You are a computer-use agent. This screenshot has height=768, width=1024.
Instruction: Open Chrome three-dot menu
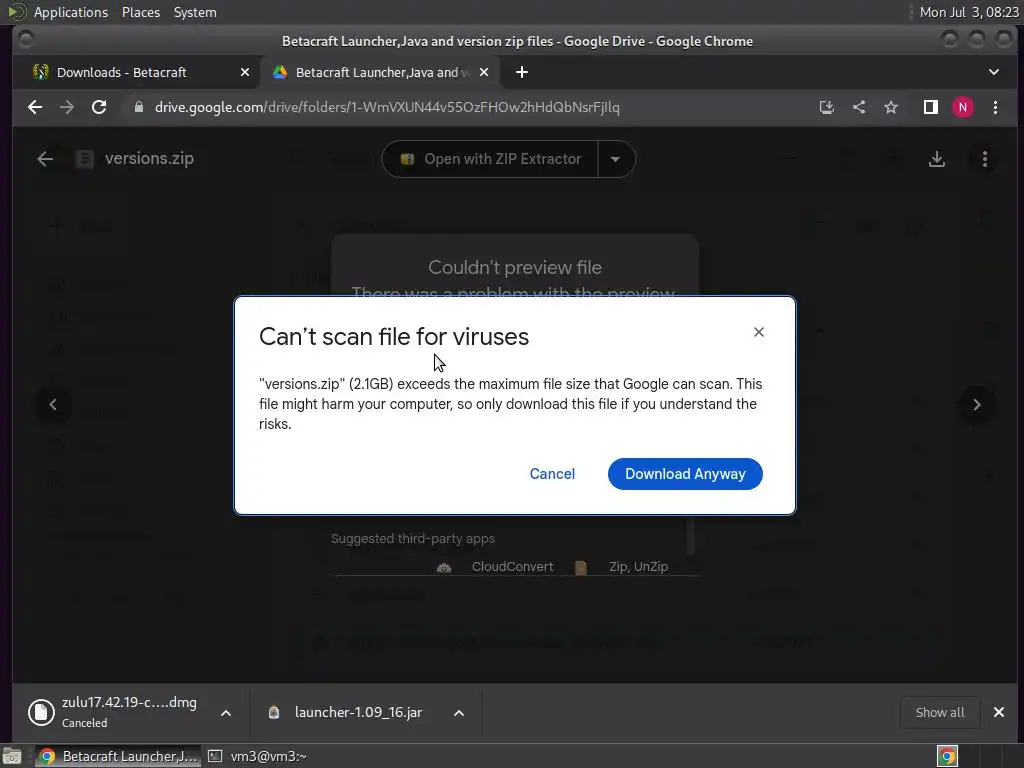tap(995, 108)
